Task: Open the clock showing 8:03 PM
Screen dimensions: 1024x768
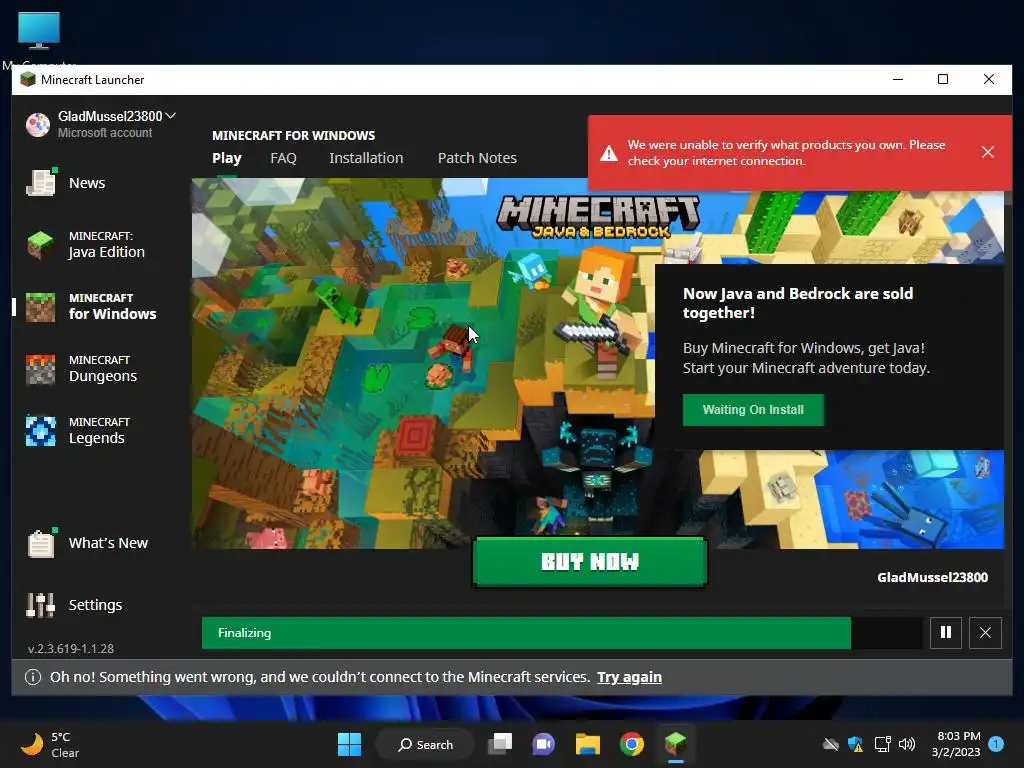Action: [956, 744]
